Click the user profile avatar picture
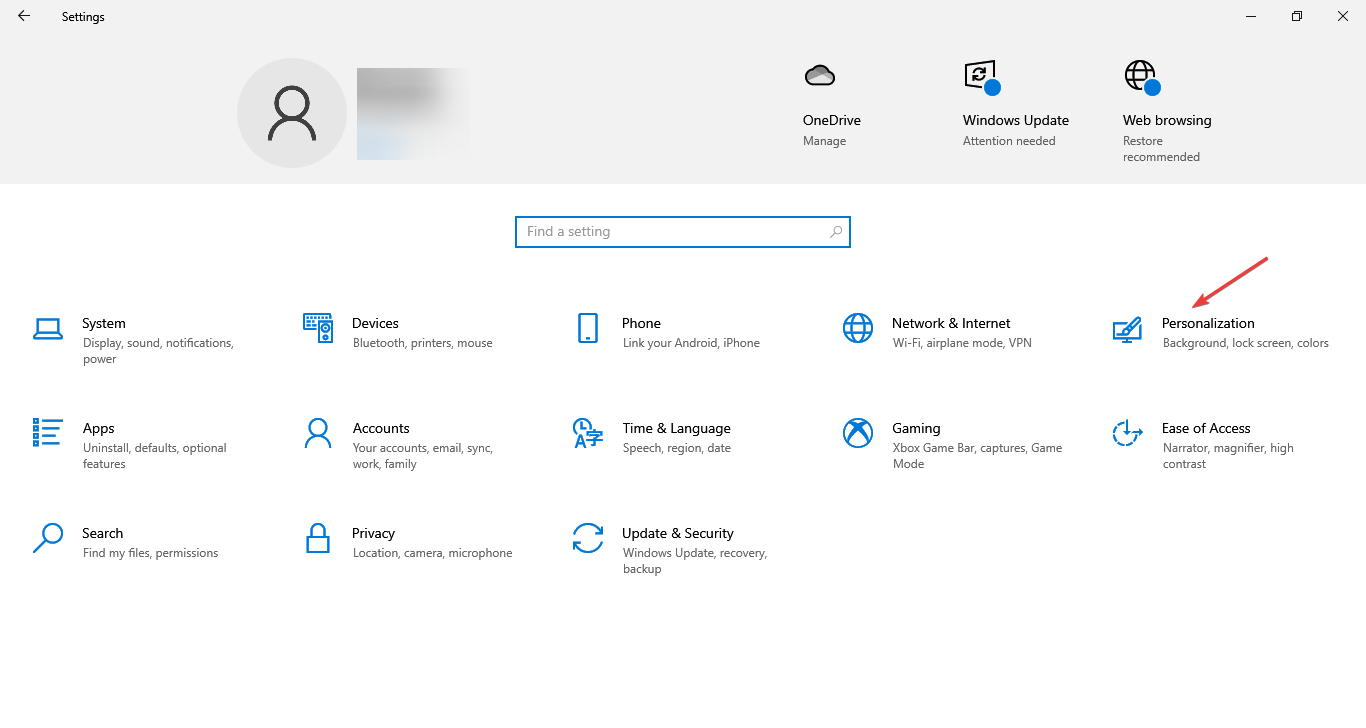1366x728 pixels. [292, 113]
